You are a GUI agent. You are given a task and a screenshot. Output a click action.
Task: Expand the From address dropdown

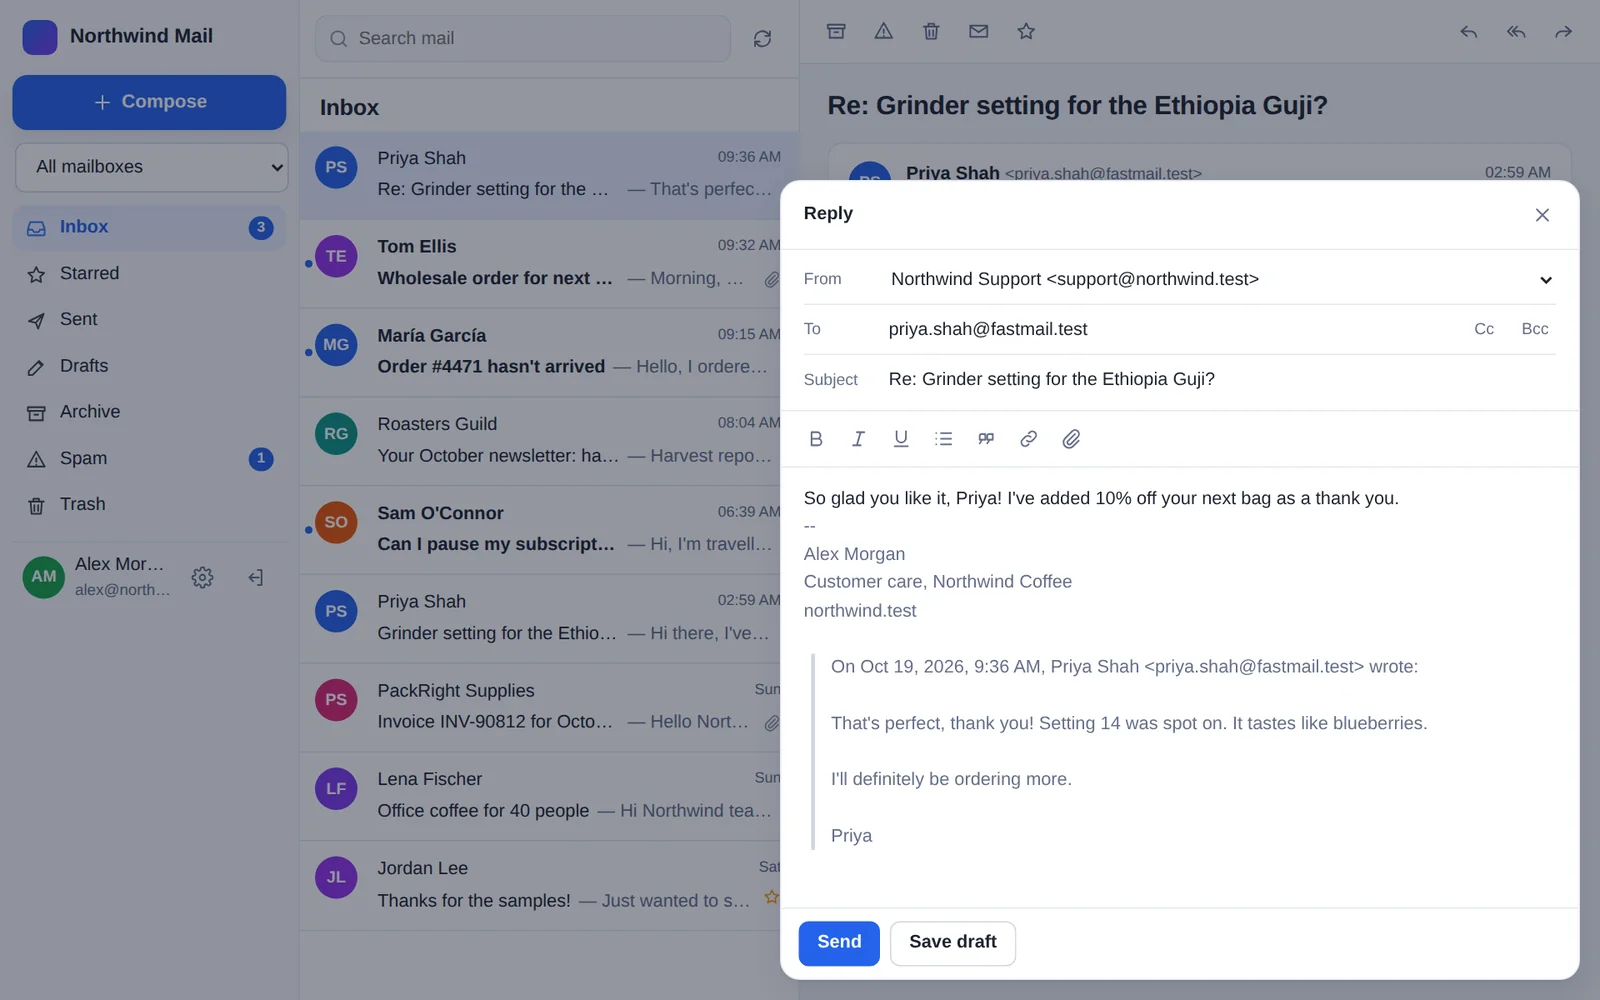point(1222,280)
